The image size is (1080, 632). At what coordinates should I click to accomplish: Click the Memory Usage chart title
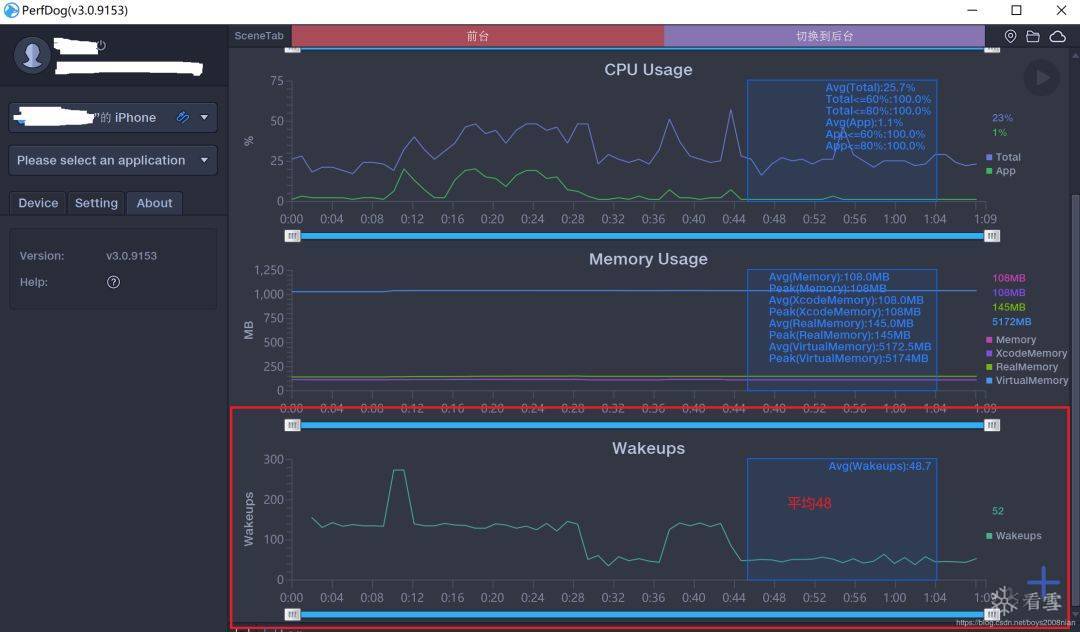coord(648,259)
